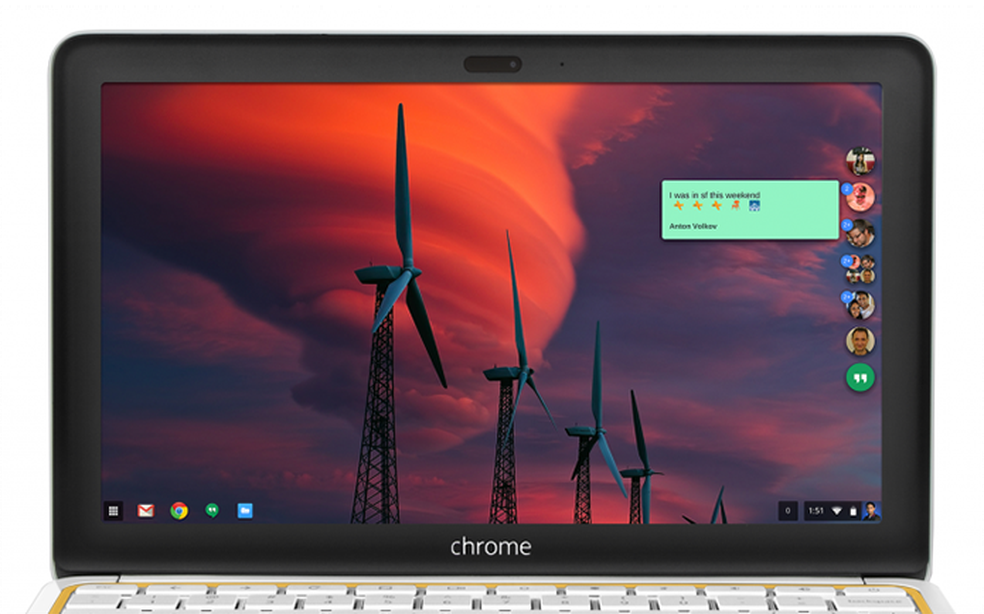Click the battery indicator in the tray

[853, 510]
